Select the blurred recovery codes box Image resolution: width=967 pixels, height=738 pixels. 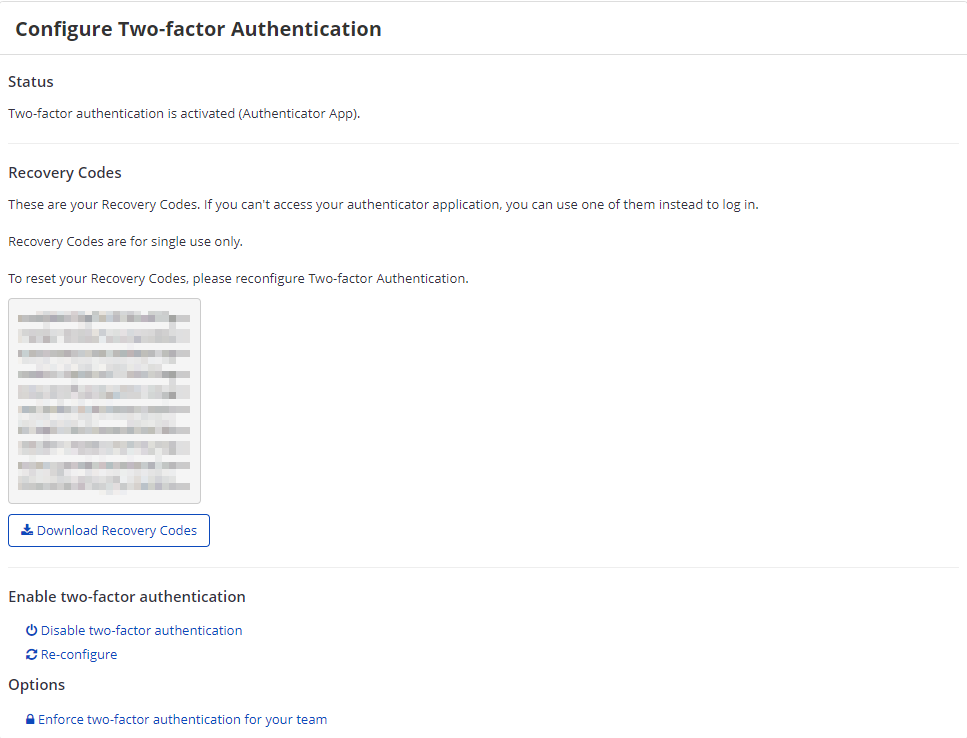(x=104, y=400)
